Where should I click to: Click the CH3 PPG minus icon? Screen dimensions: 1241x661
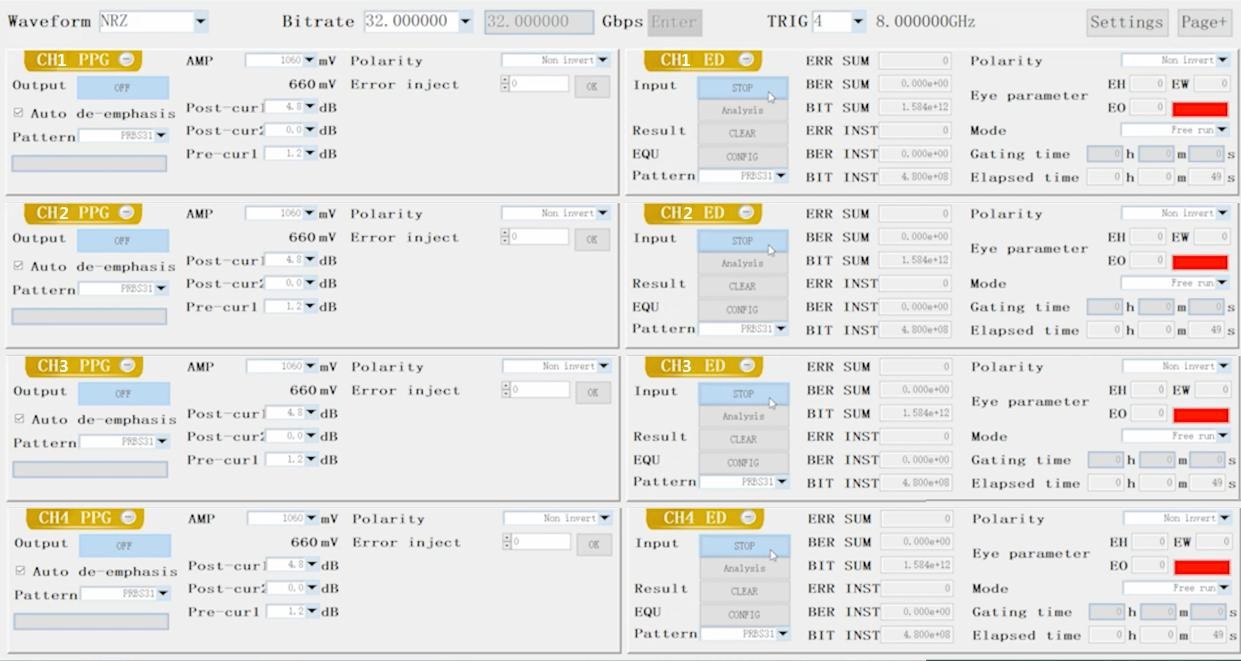point(127,366)
